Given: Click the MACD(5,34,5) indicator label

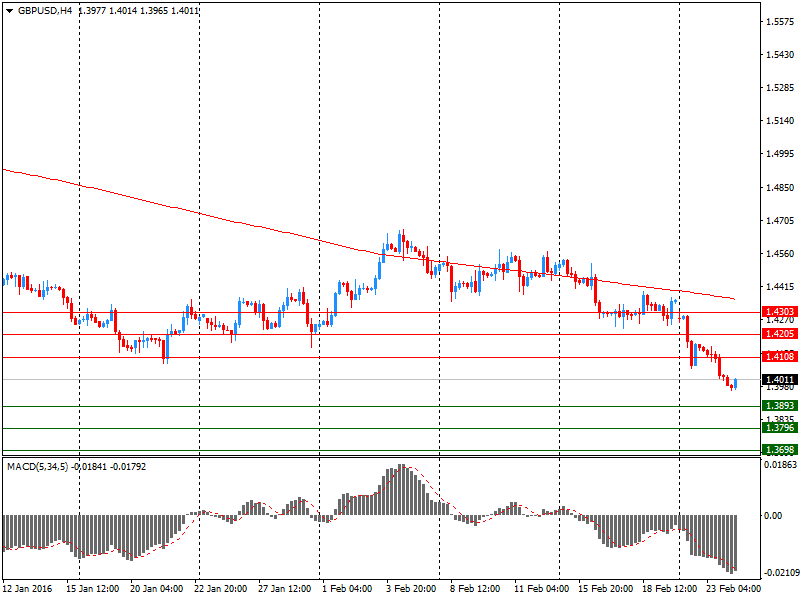Looking at the screenshot, I should pos(37,466).
